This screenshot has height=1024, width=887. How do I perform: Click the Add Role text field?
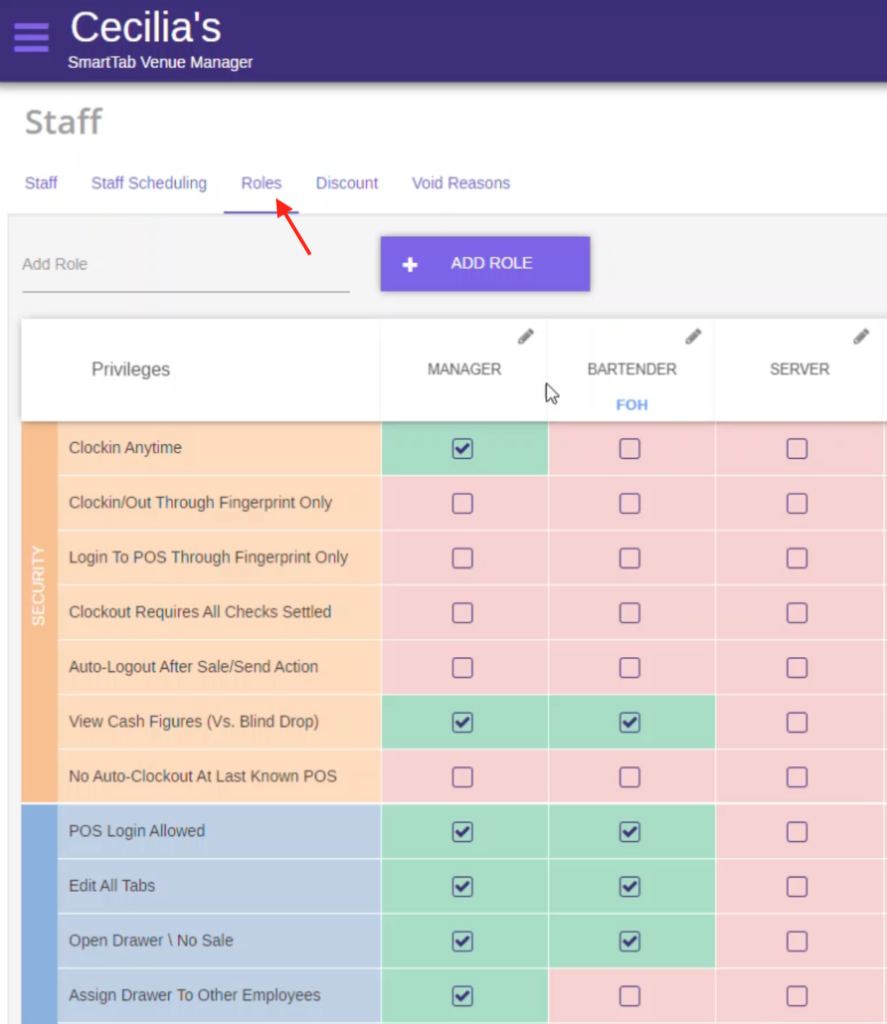[185, 265]
